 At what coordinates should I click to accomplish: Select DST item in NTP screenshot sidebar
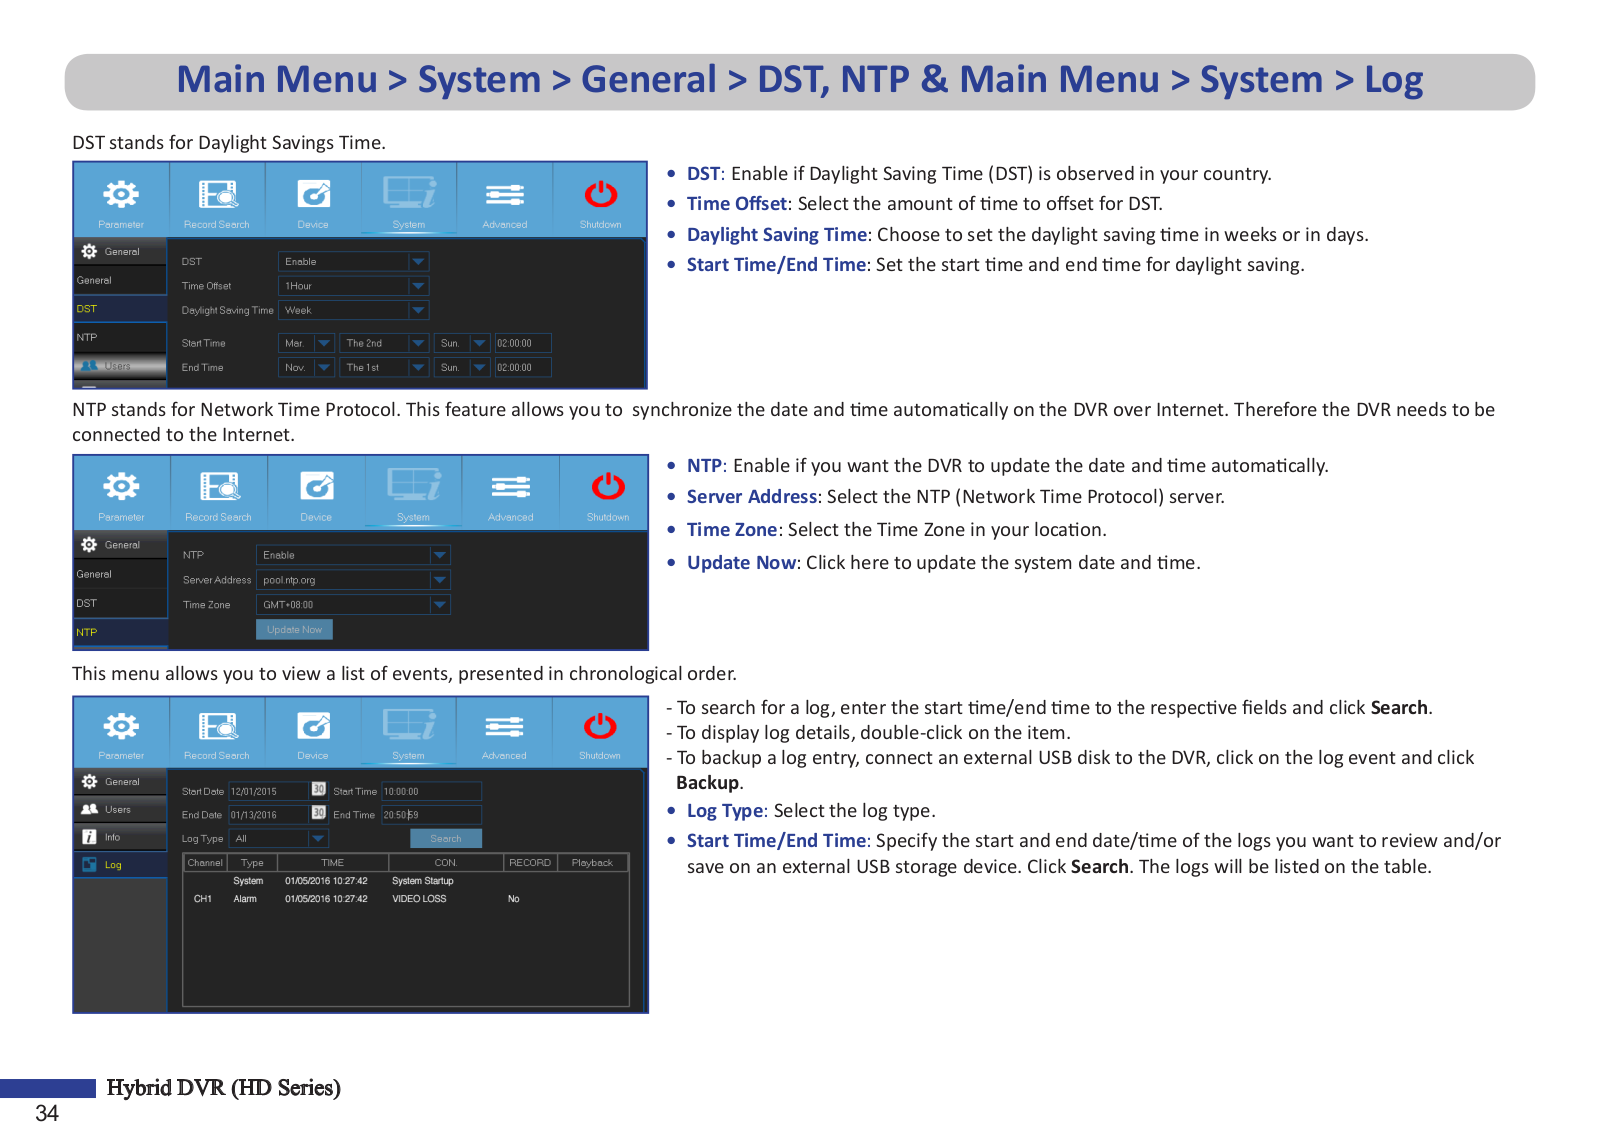tap(120, 603)
